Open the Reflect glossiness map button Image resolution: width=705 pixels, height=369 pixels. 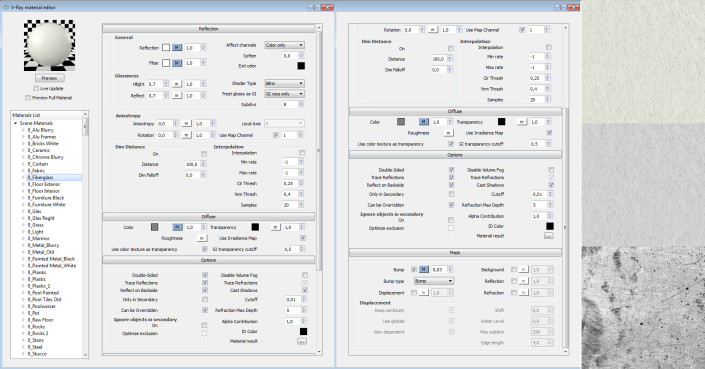coord(177,96)
